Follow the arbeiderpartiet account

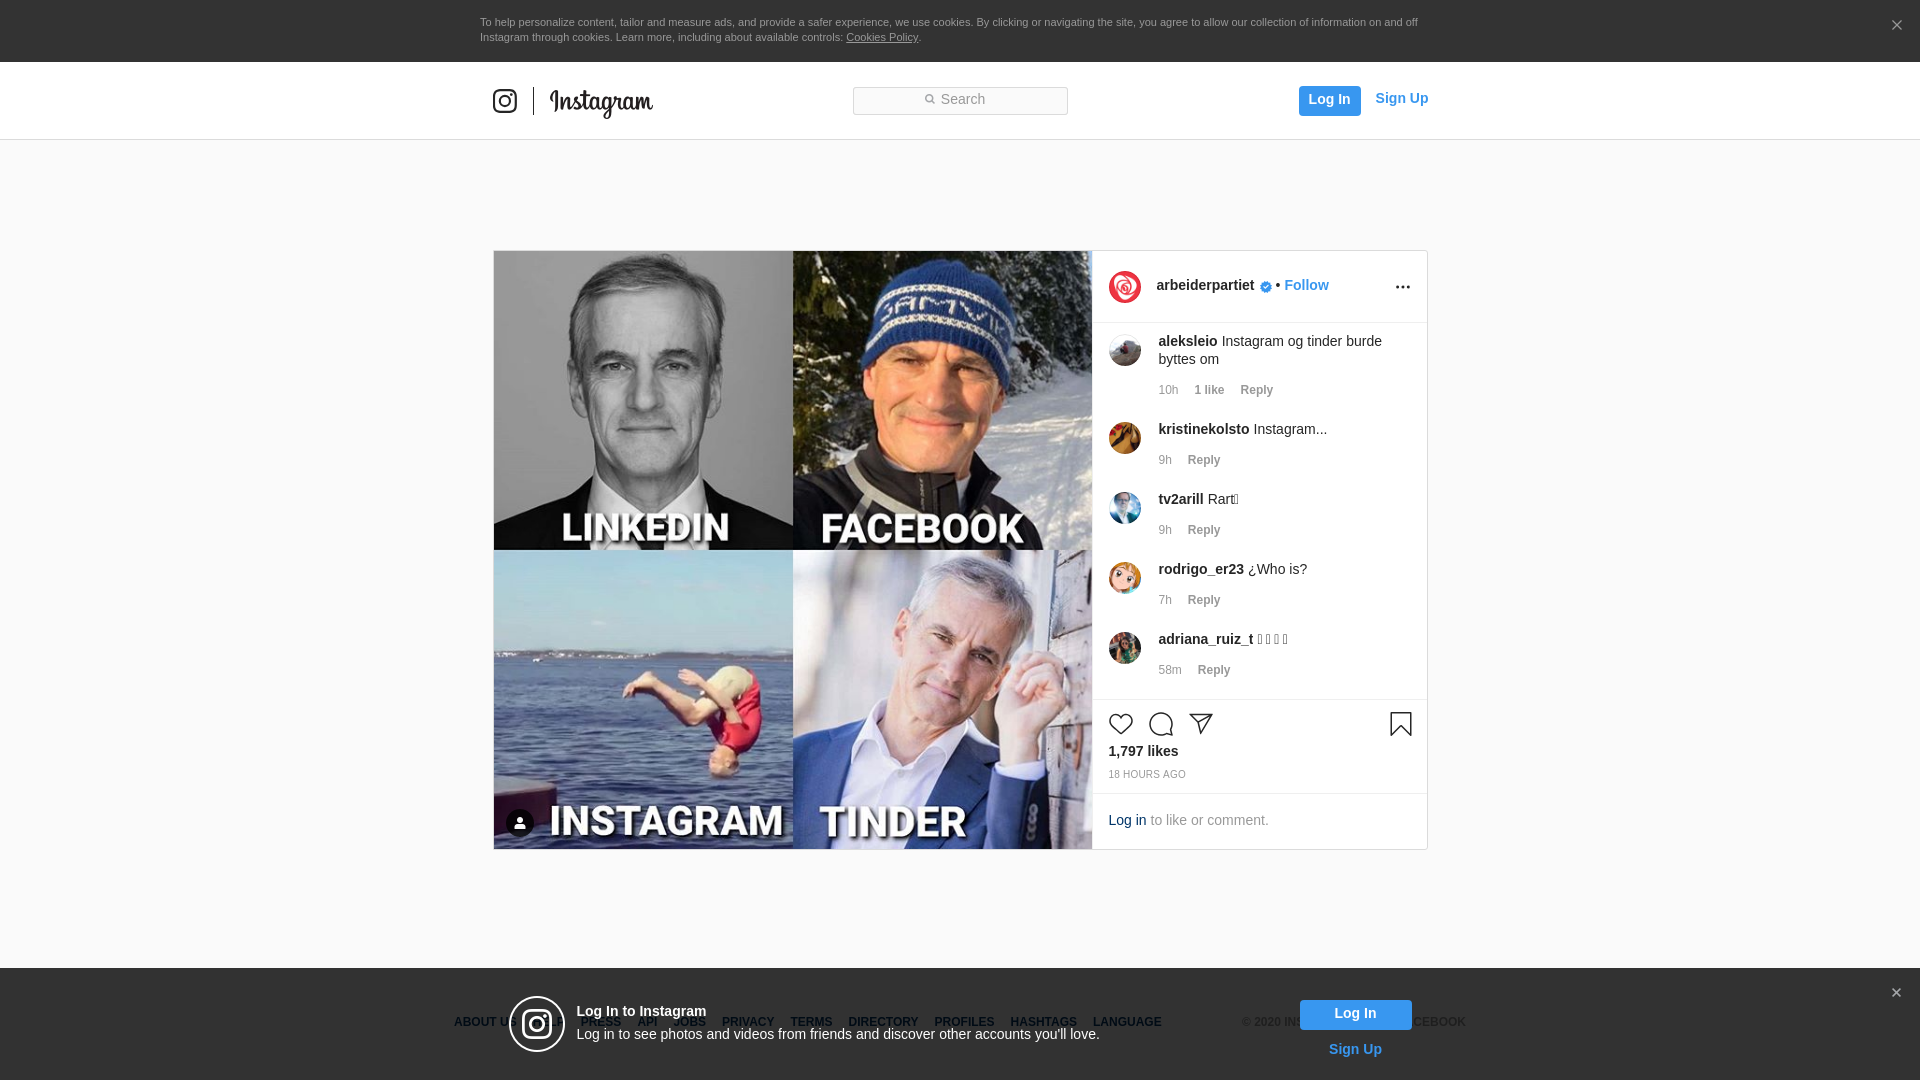point(1306,285)
